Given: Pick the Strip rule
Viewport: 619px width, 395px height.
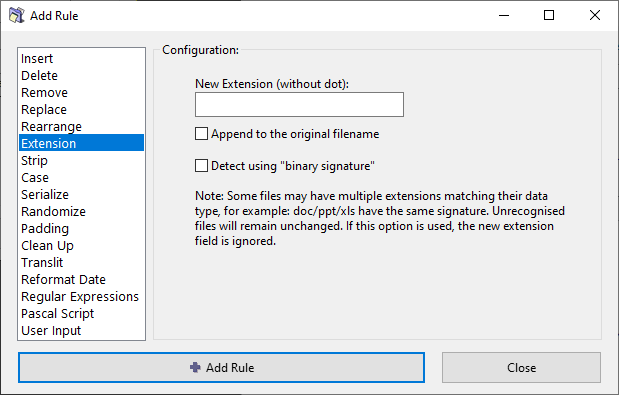Looking at the screenshot, I should (81, 160).
